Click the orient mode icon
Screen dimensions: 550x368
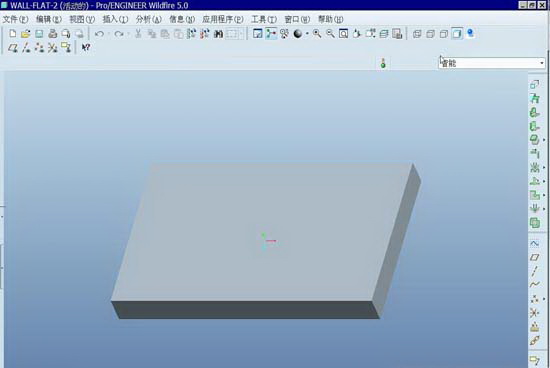click(284, 34)
